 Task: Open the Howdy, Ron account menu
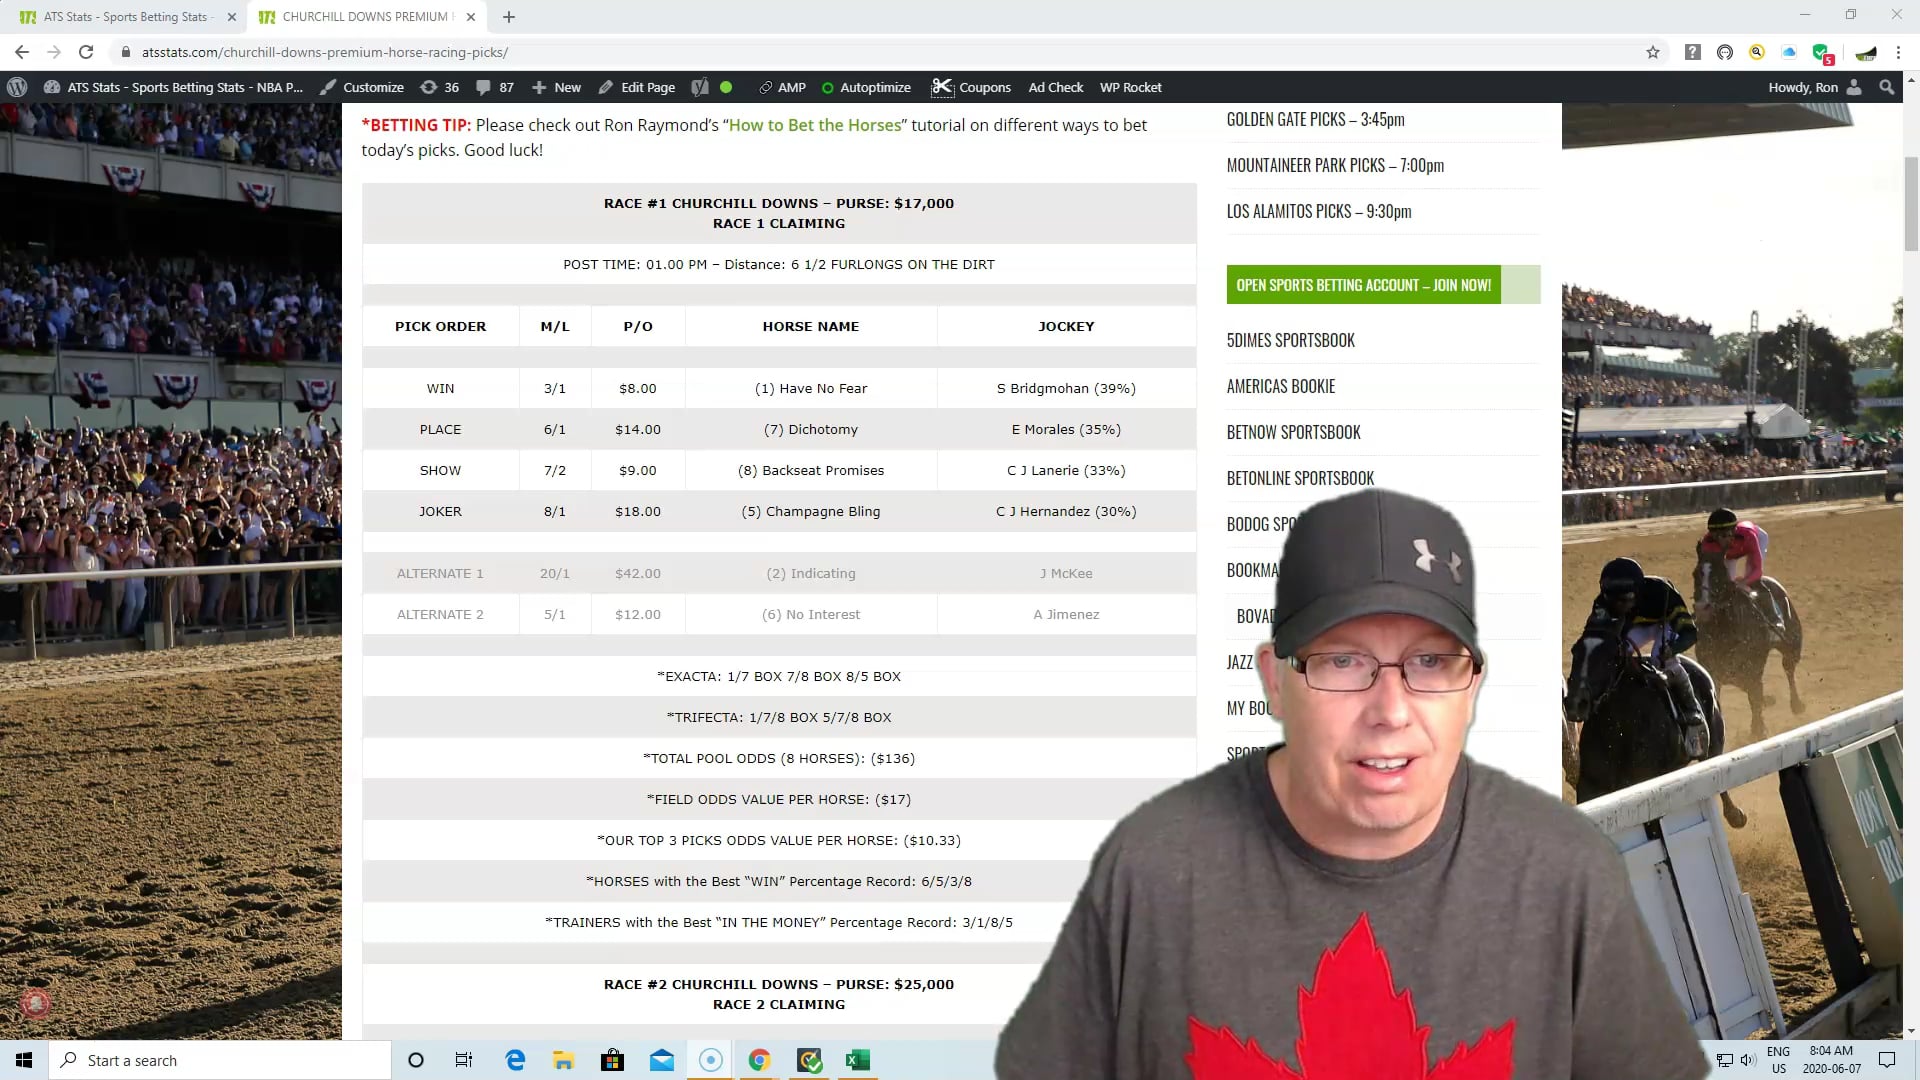click(1814, 87)
